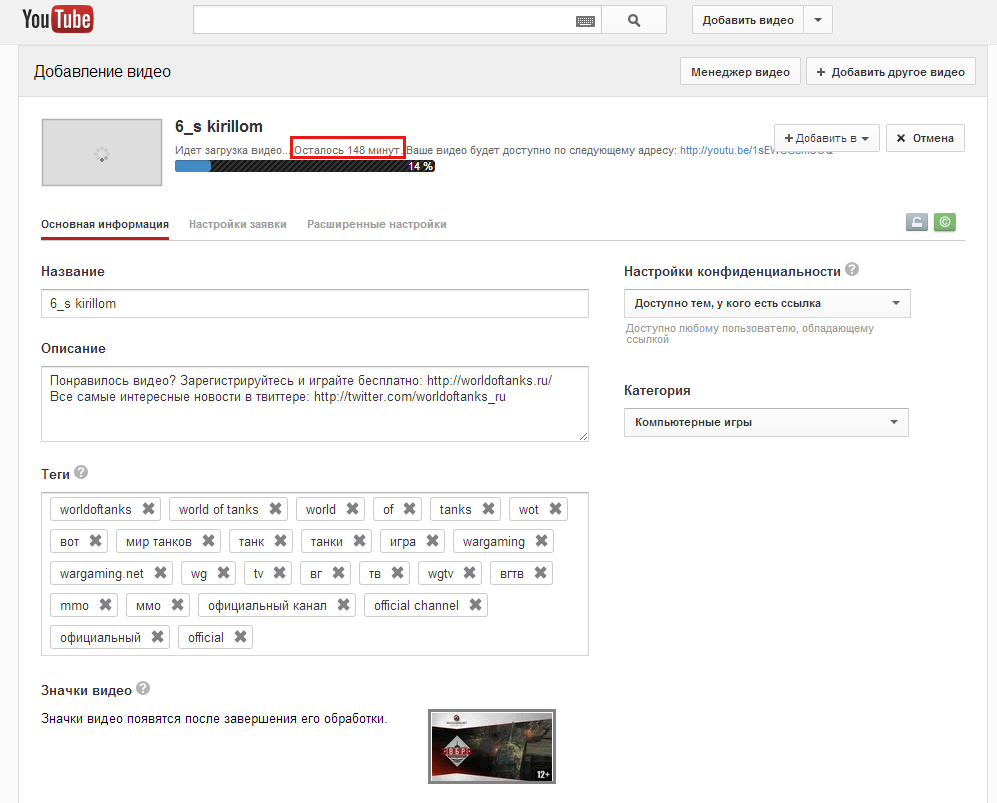Remove the 'tv' tag
Viewport: 997px width, 803px height.
pyautogui.click(x=279, y=573)
